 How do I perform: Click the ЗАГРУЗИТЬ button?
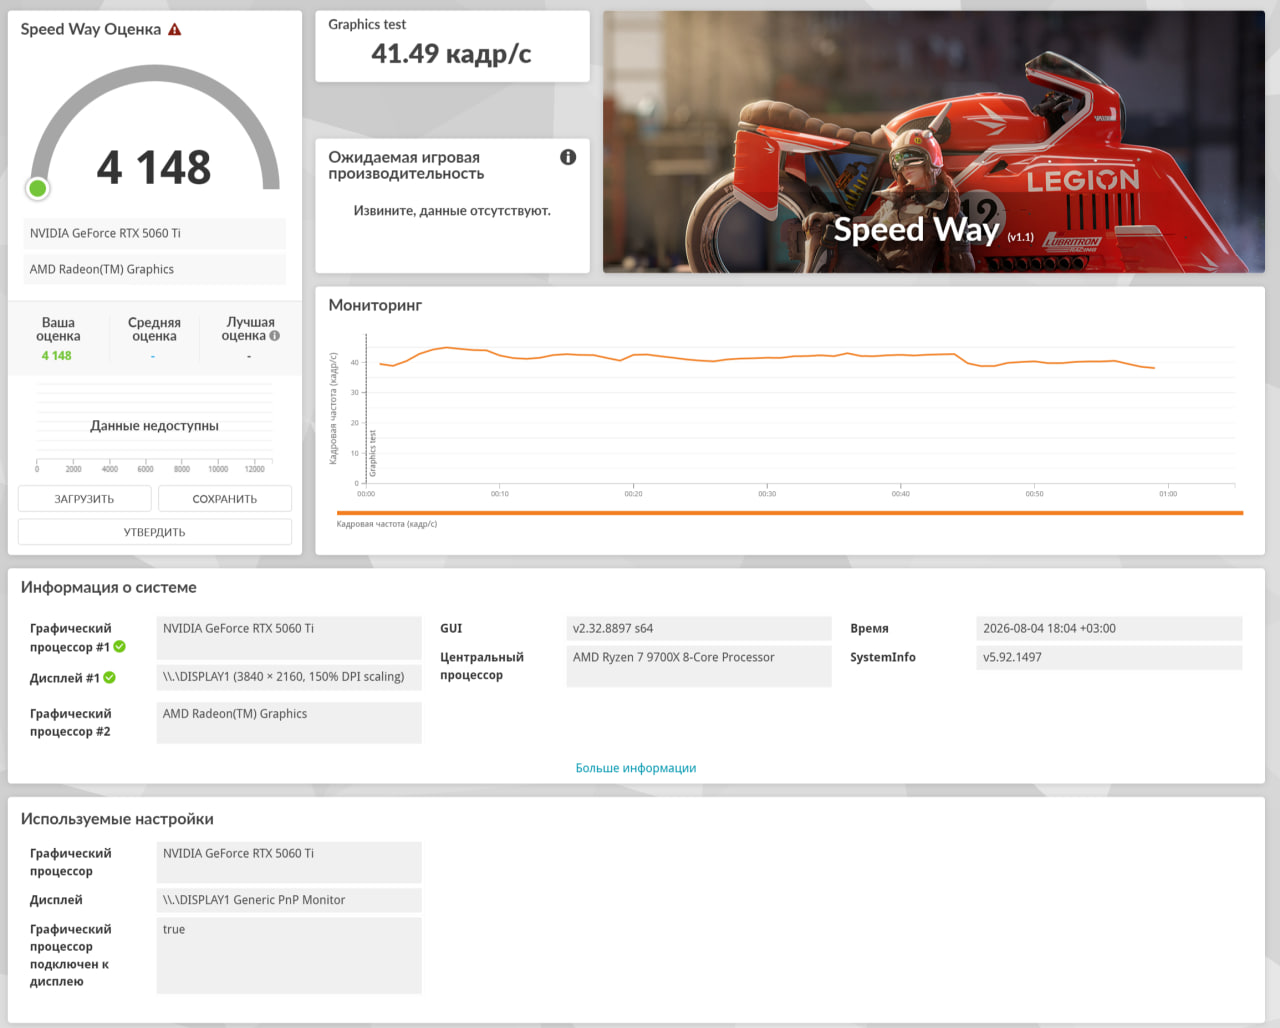tap(84, 499)
